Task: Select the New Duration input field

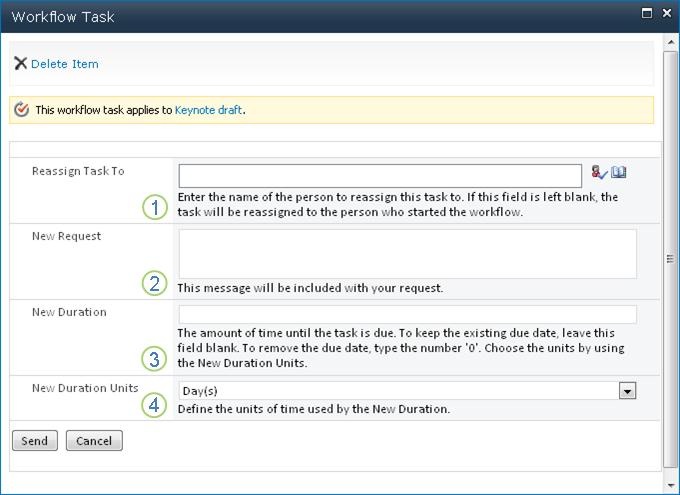Action: tap(407, 314)
